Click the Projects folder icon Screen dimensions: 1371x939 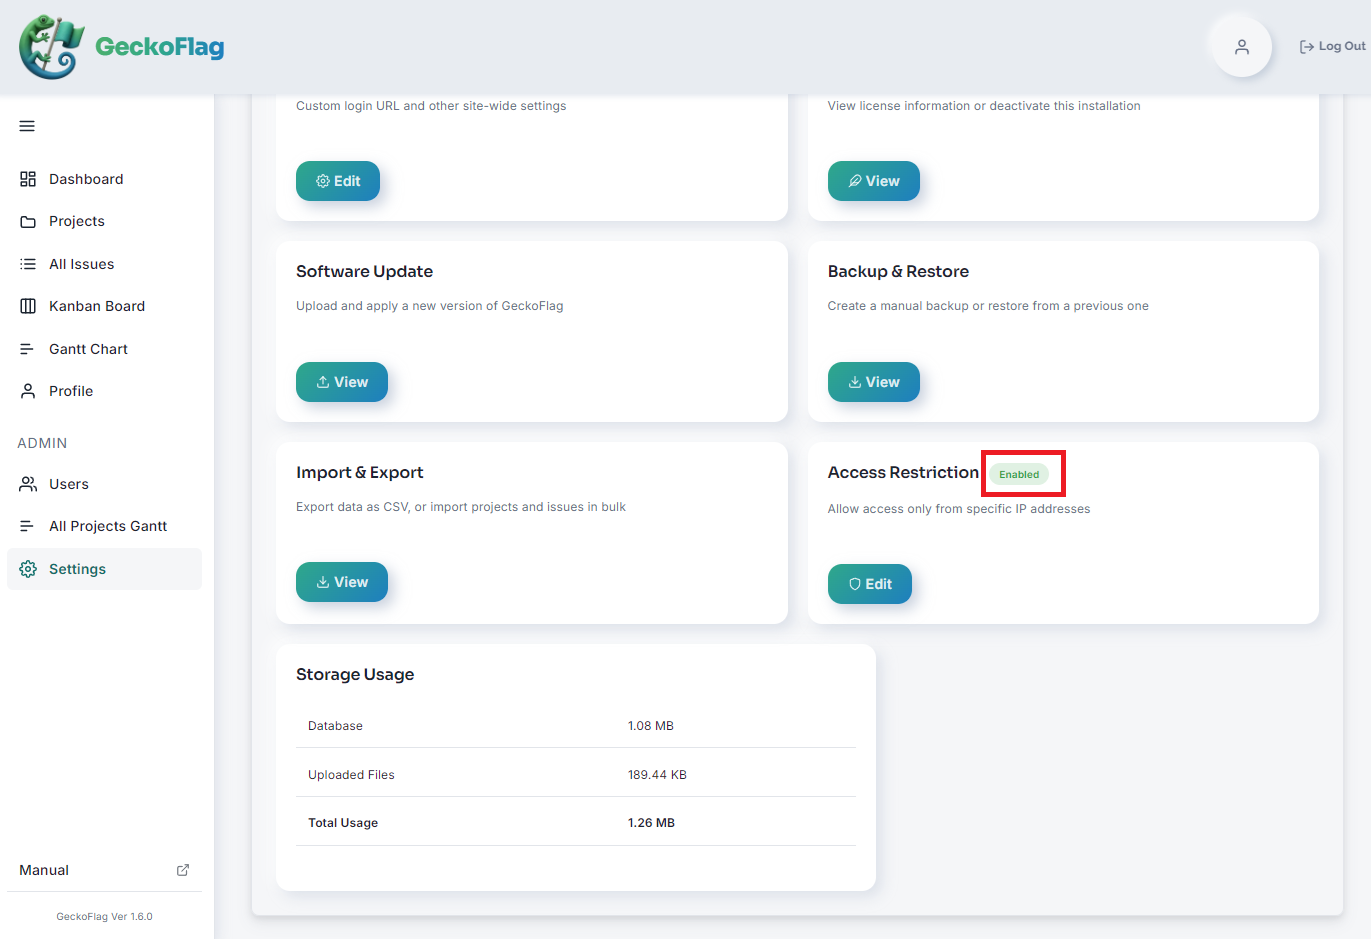tap(28, 222)
